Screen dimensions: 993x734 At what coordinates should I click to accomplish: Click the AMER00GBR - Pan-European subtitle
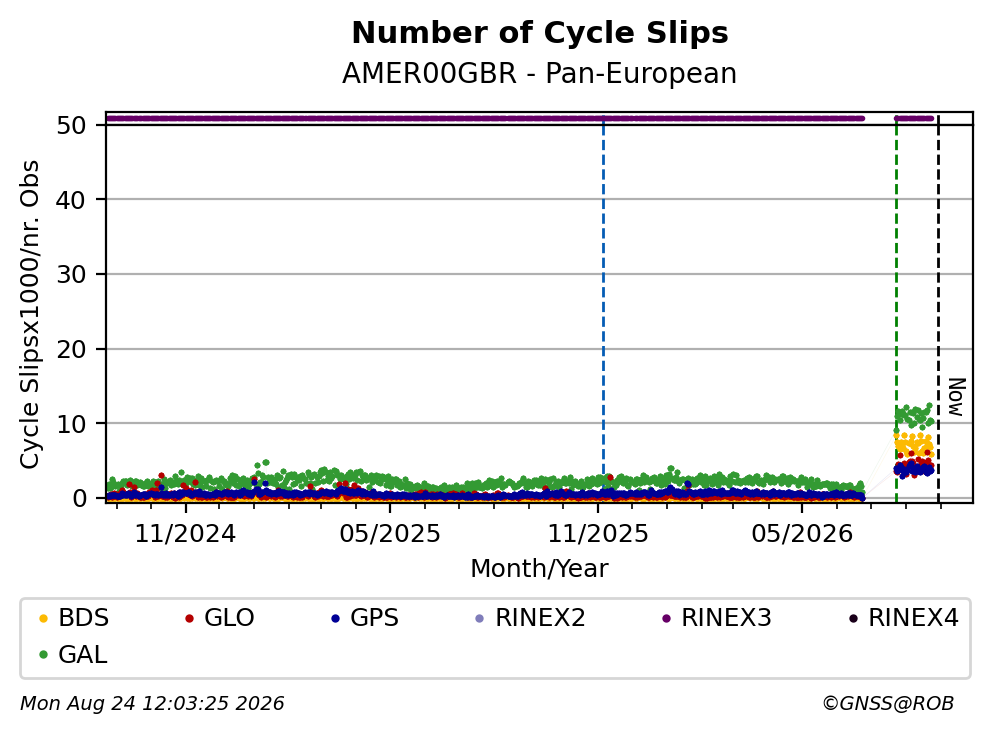540,73
